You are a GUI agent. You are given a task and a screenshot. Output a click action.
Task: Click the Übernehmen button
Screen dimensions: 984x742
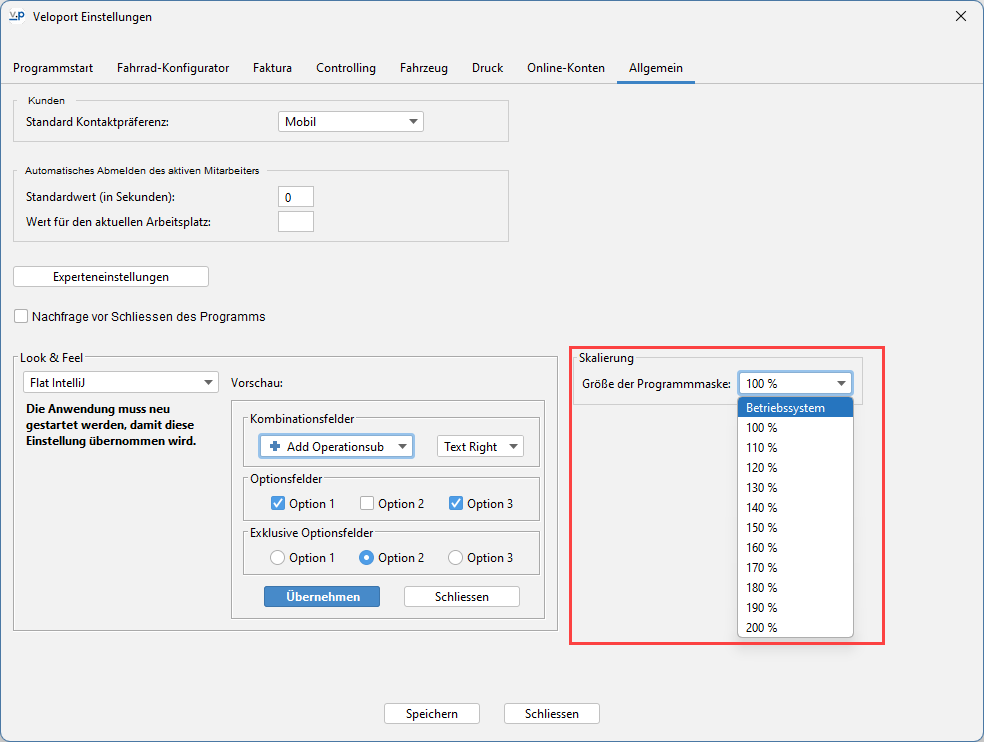[322, 596]
